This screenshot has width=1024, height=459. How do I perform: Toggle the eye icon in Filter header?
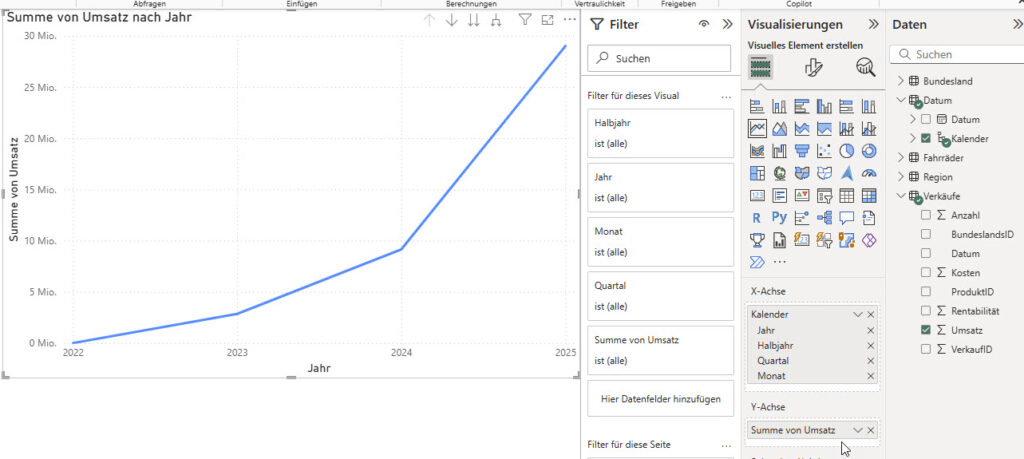[704, 24]
